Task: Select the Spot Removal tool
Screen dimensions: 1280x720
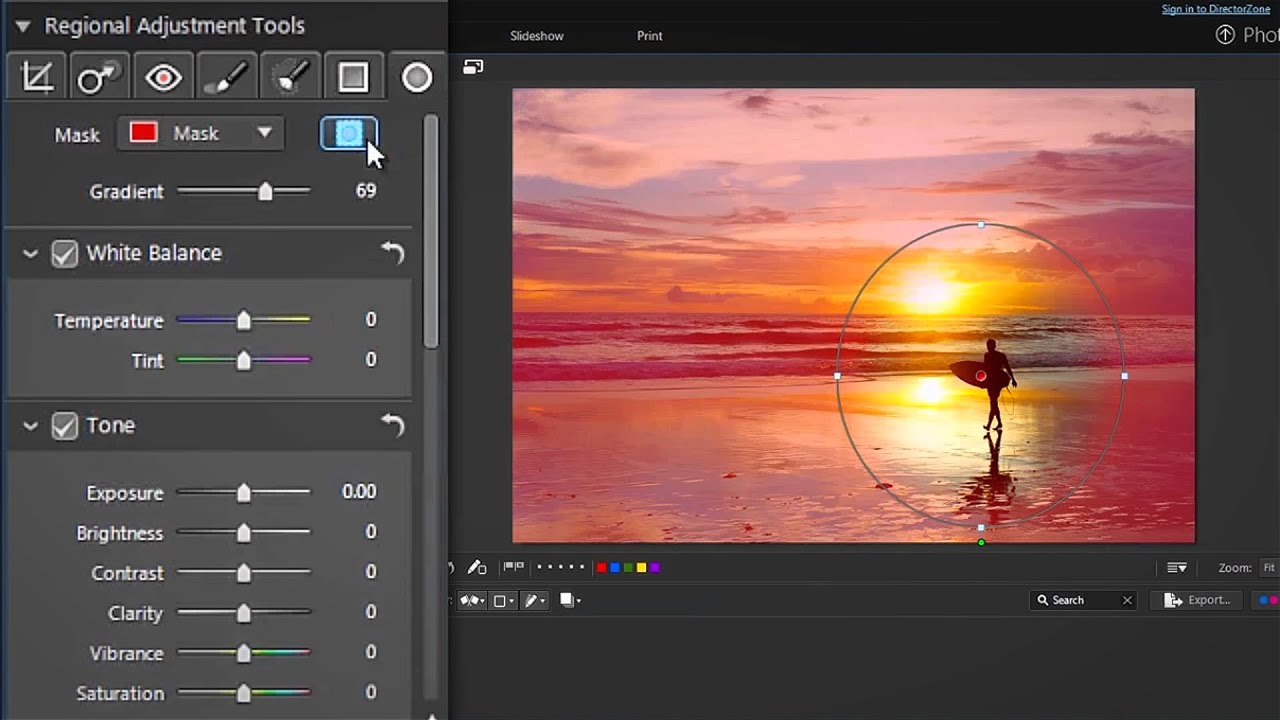Action: tap(99, 77)
